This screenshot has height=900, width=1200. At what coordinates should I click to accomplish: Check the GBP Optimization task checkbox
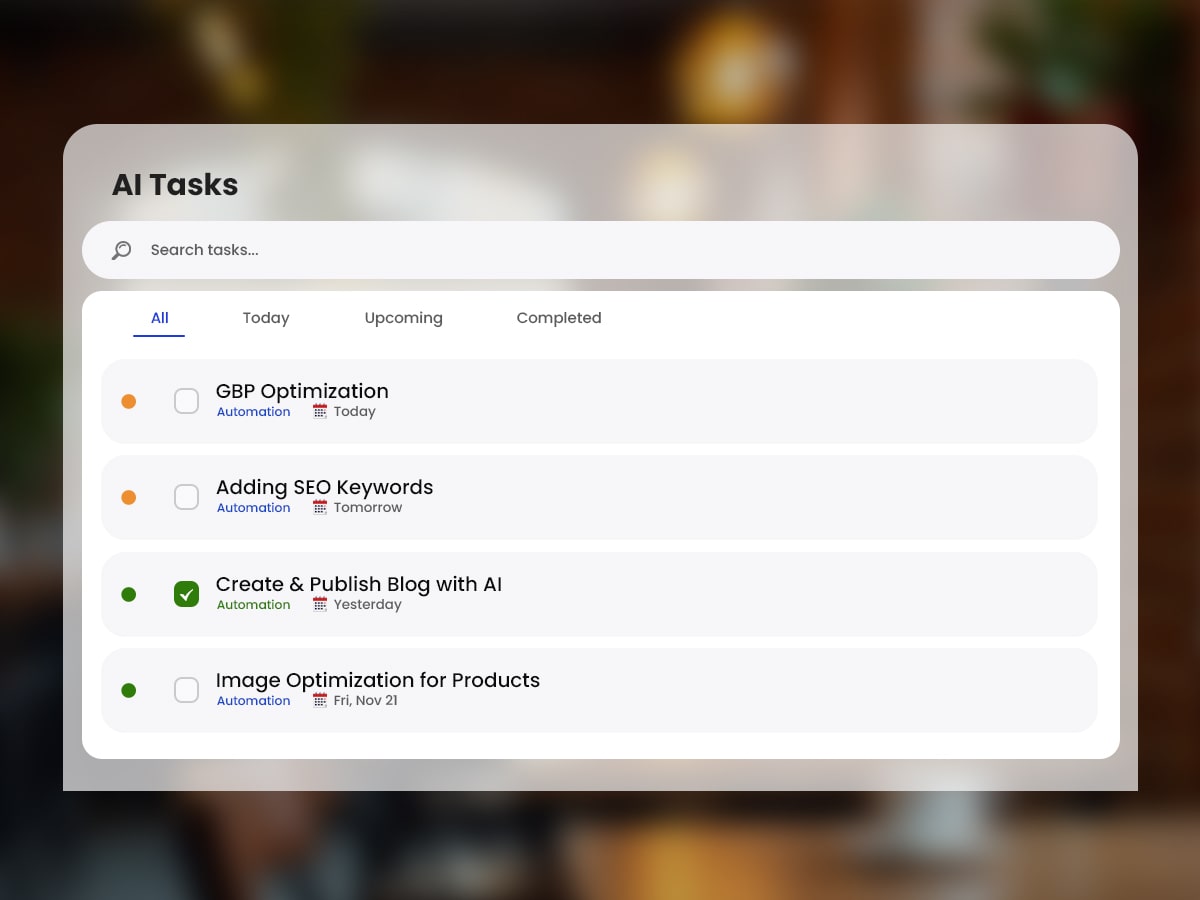coord(186,401)
